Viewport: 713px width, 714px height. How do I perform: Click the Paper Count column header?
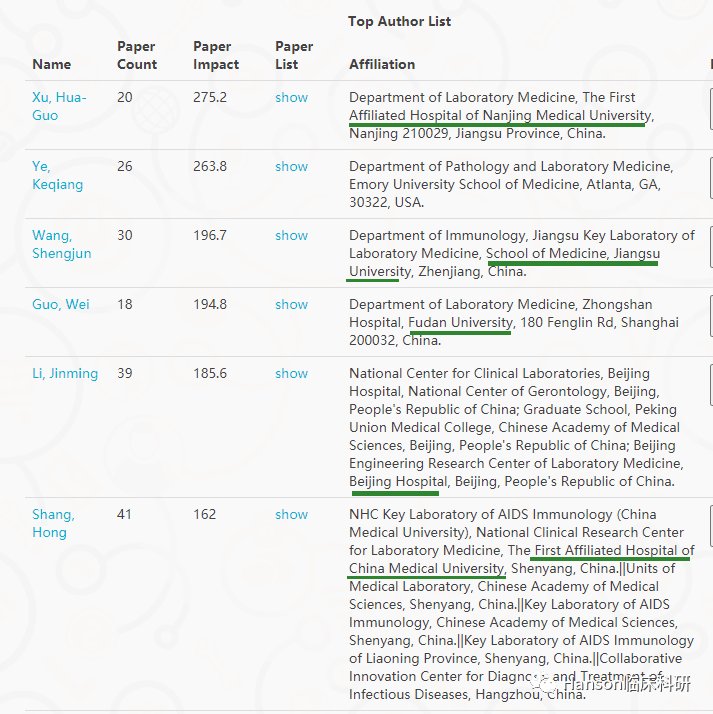[137, 55]
